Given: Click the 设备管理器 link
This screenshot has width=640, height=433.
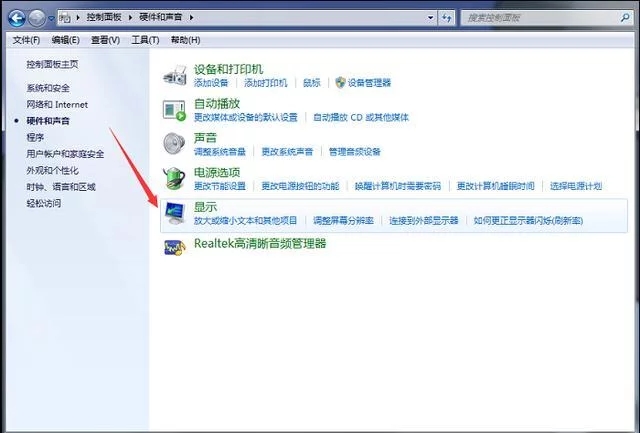Looking at the screenshot, I should point(369,83).
